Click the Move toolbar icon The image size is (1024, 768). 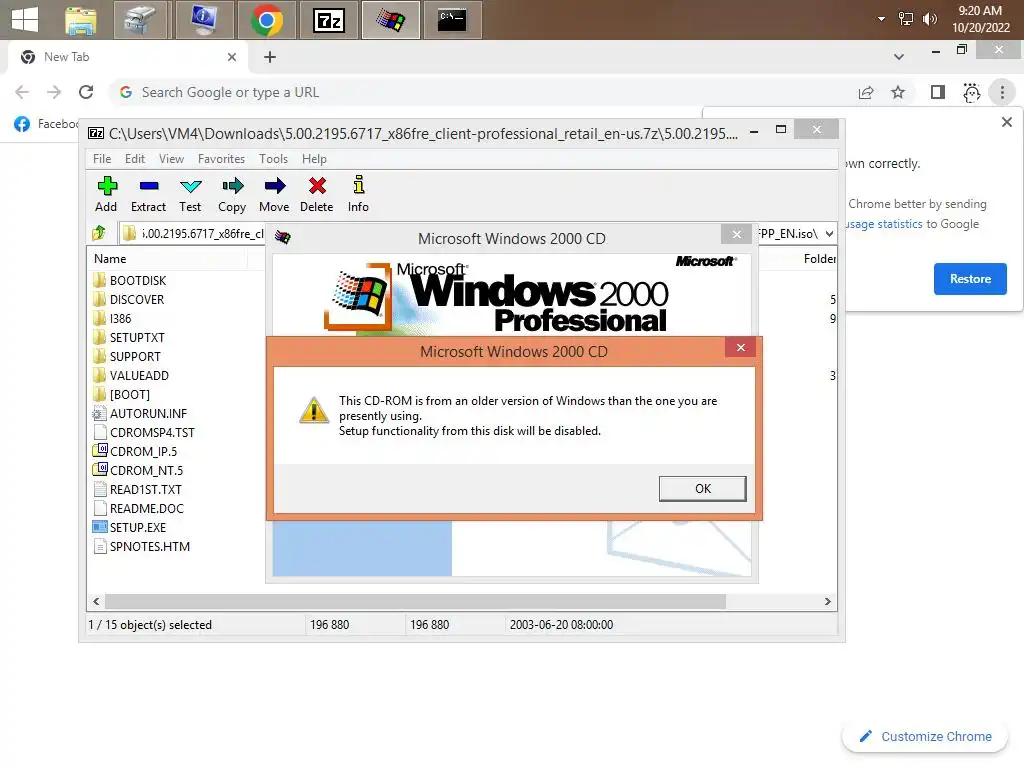[274, 187]
